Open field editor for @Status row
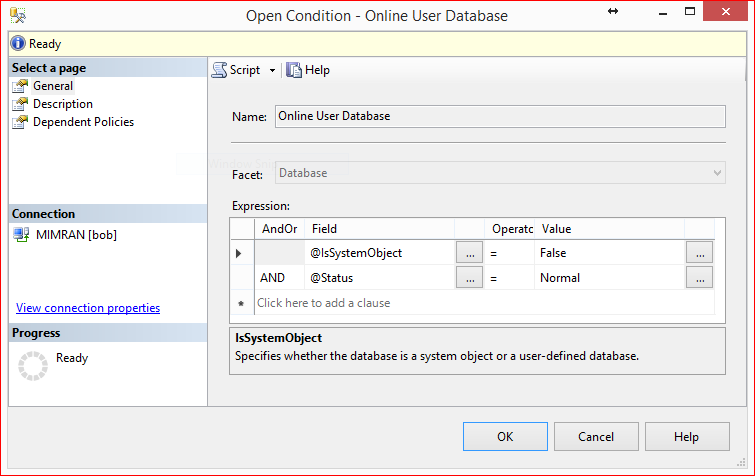This screenshot has height=476, width=755. (468, 278)
